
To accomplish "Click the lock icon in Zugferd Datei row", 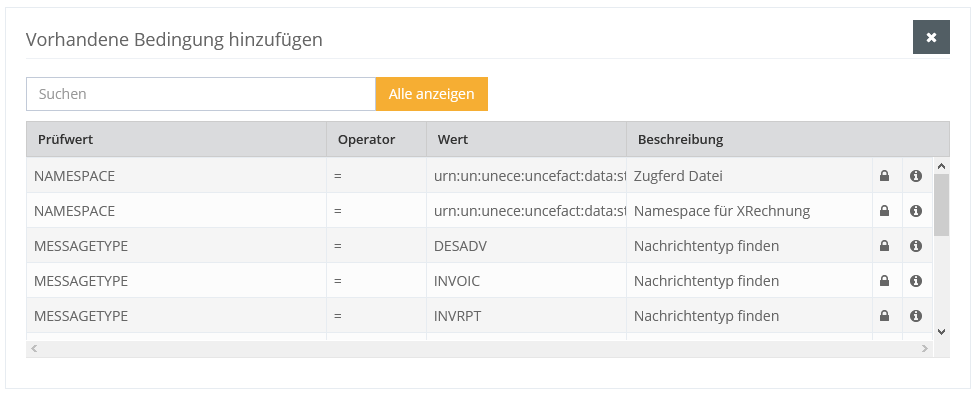I will tap(884, 176).
